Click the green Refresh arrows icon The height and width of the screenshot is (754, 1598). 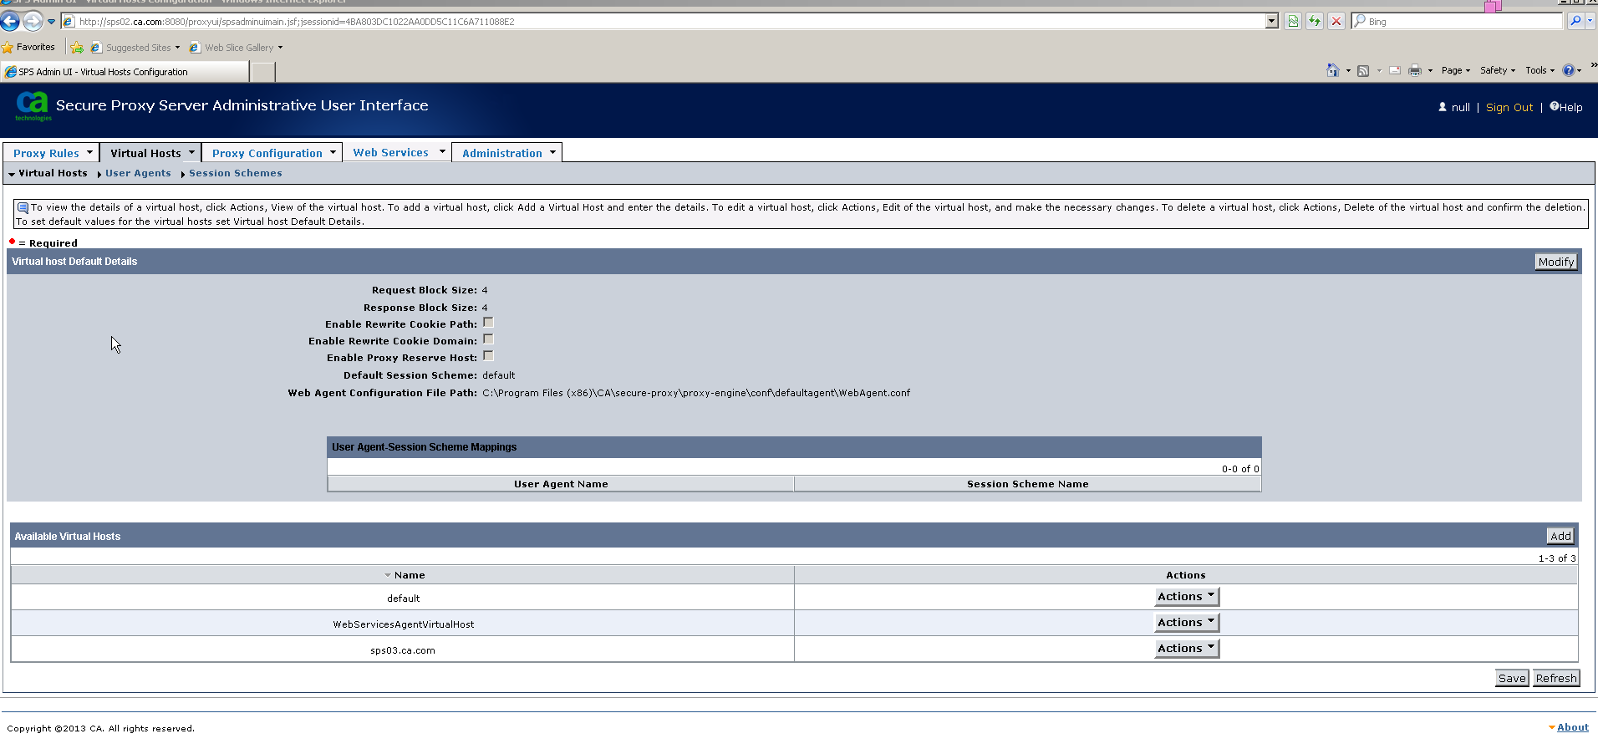[x=1314, y=21]
